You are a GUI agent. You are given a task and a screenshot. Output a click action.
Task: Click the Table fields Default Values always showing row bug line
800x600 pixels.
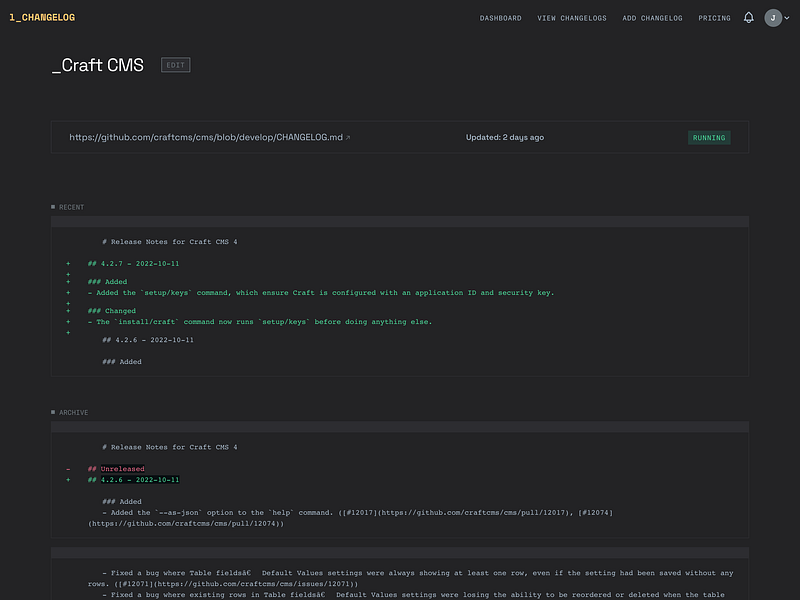pos(411,579)
